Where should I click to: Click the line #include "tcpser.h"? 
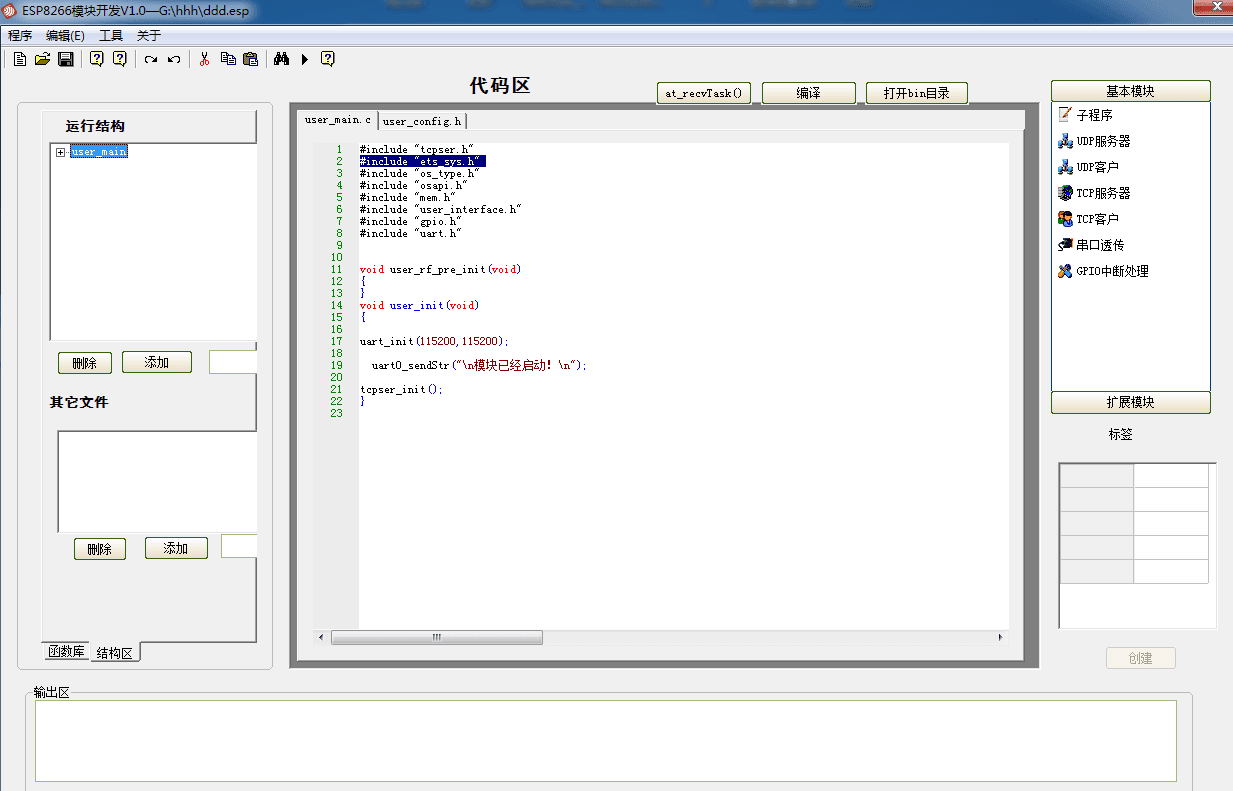coord(416,149)
